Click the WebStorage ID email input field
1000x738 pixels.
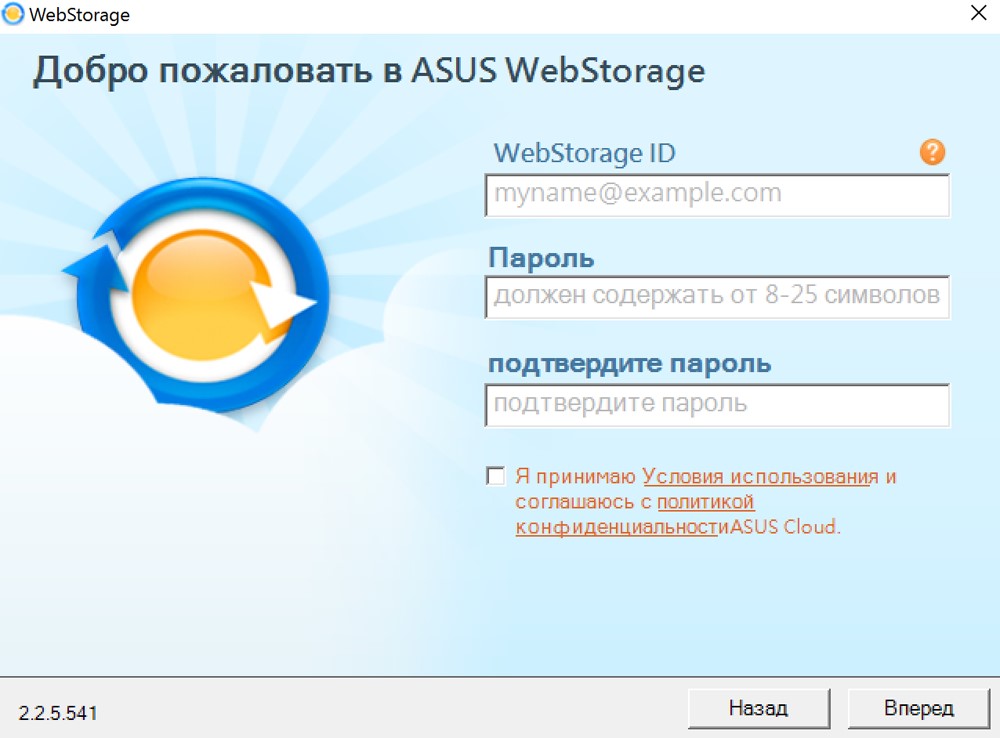[x=717, y=195]
